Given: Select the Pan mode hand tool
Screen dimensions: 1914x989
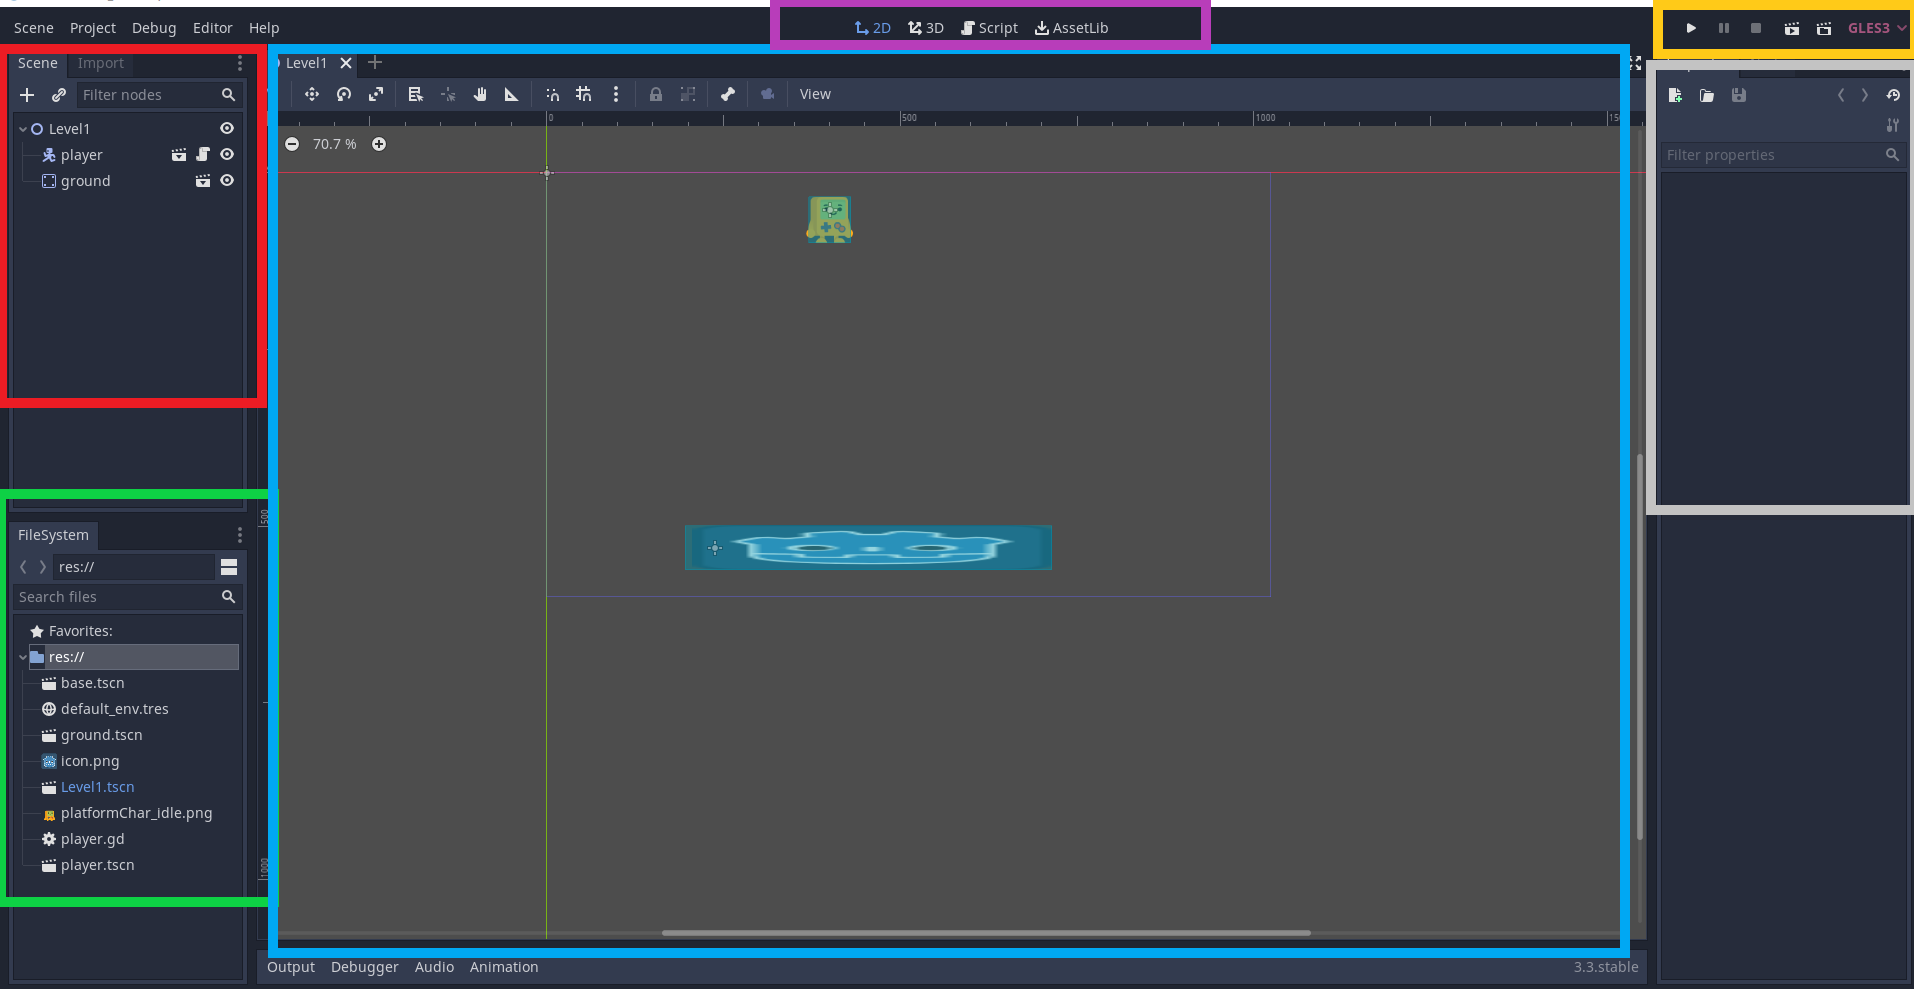Looking at the screenshot, I should tap(480, 94).
